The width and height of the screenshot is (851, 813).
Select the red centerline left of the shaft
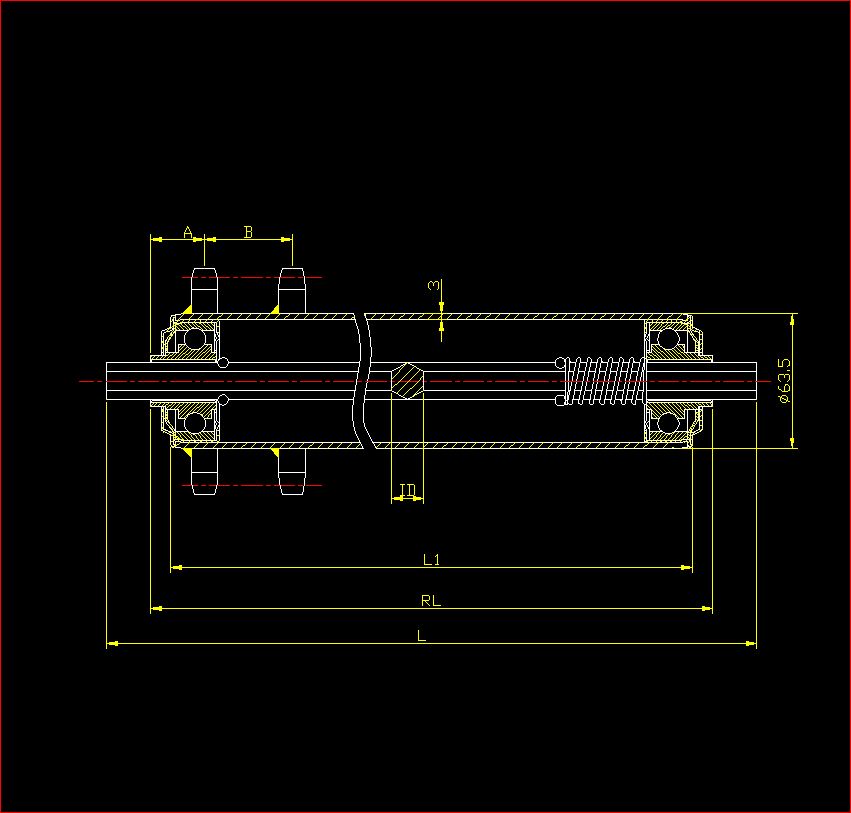click(92, 381)
